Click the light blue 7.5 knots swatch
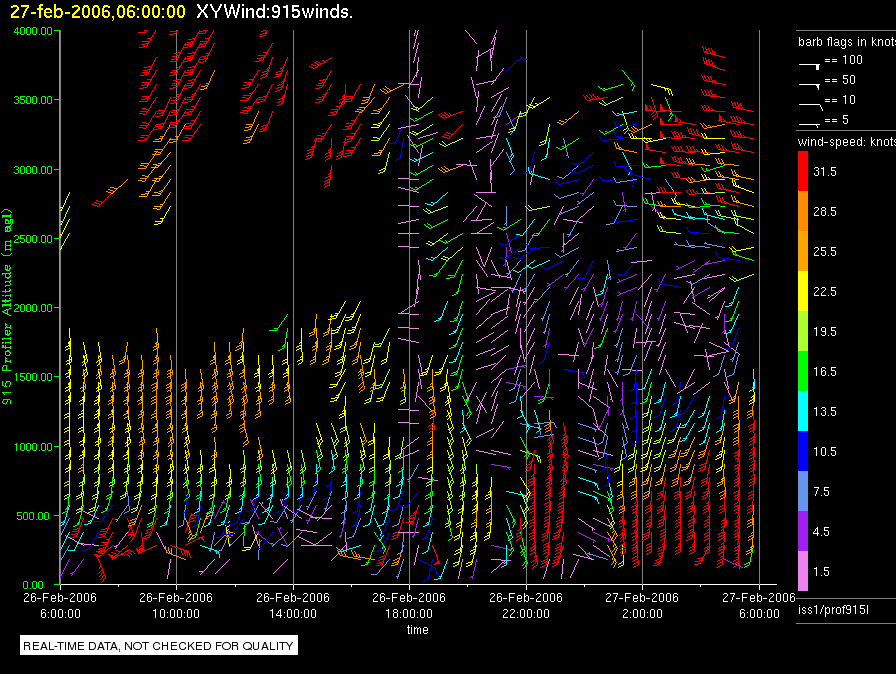The height and width of the screenshot is (674, 896). click(x=803, y=491)
